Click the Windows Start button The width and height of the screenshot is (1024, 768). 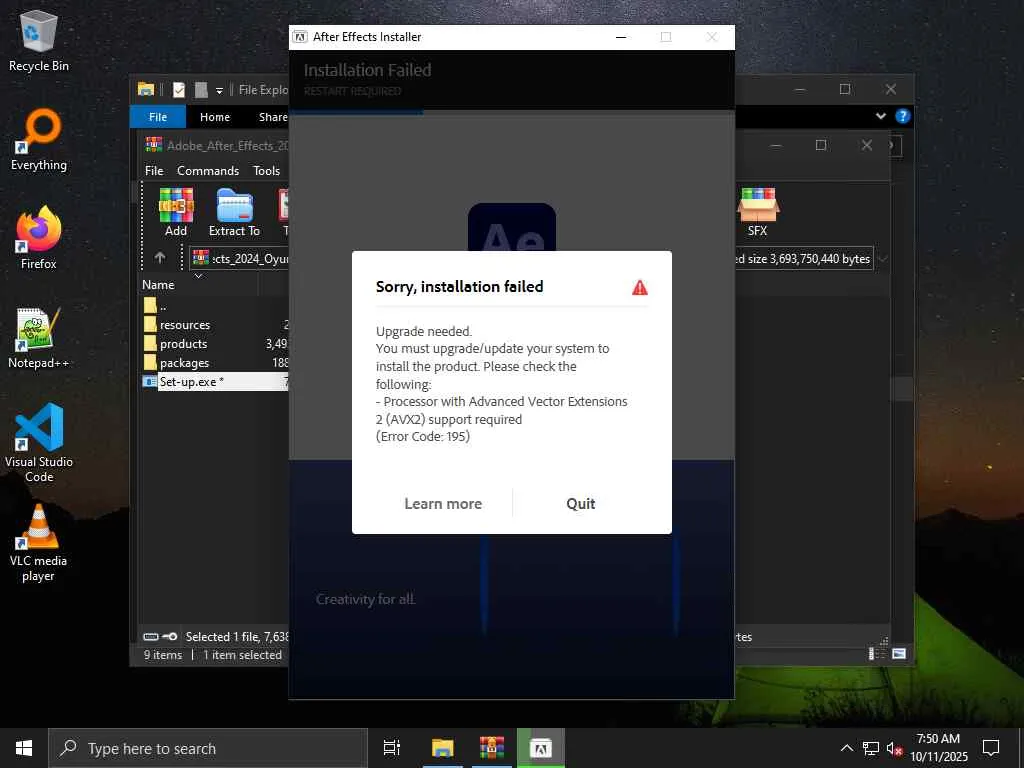pos(24,748)
